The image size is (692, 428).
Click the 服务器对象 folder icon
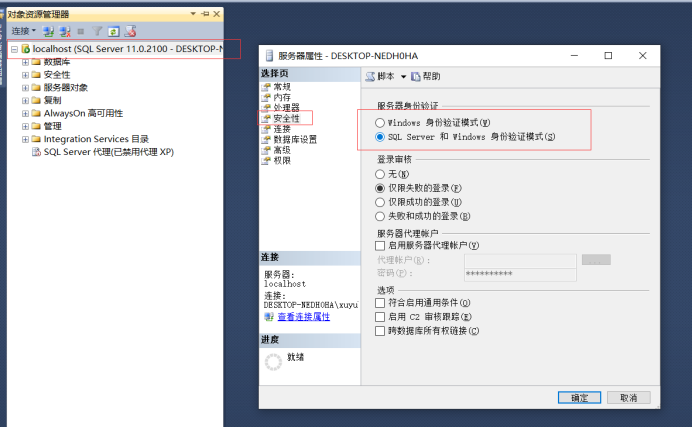36,87
